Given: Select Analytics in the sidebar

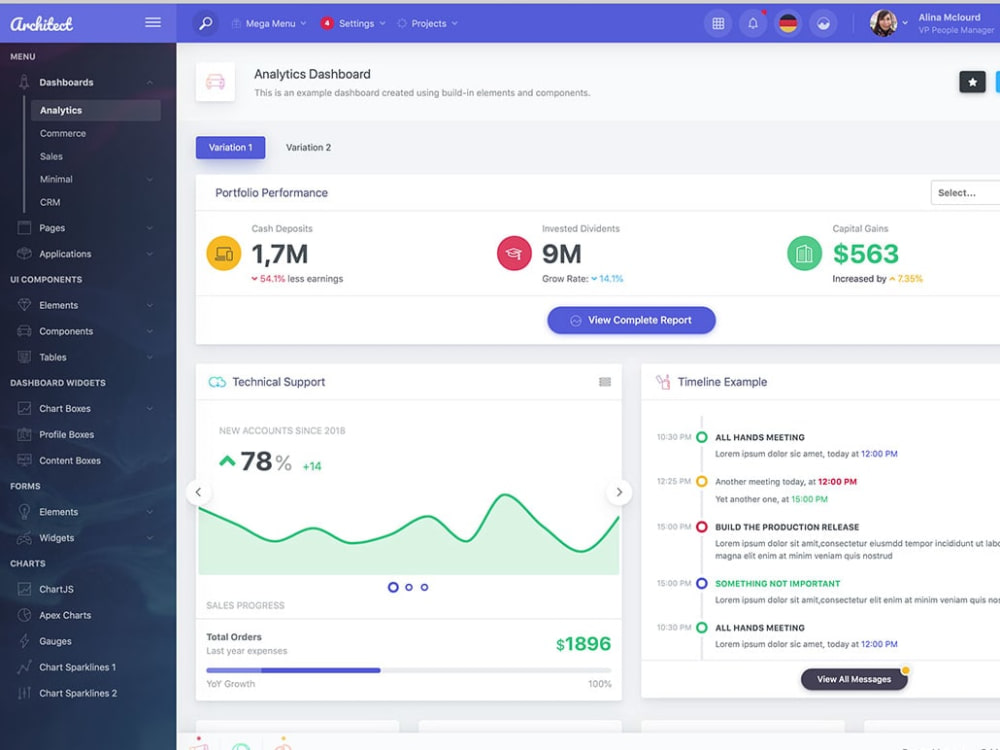Looking at the screenshot, I should click(x=96, y=110).
